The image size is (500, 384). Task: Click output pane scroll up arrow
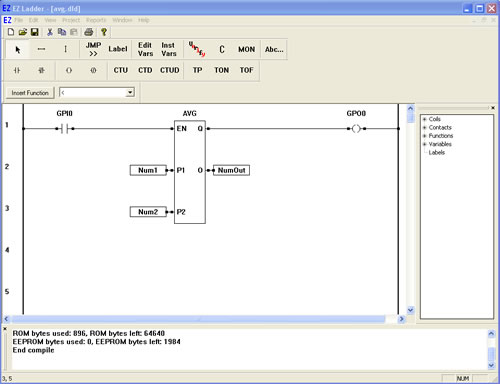(x=491, y=333)
